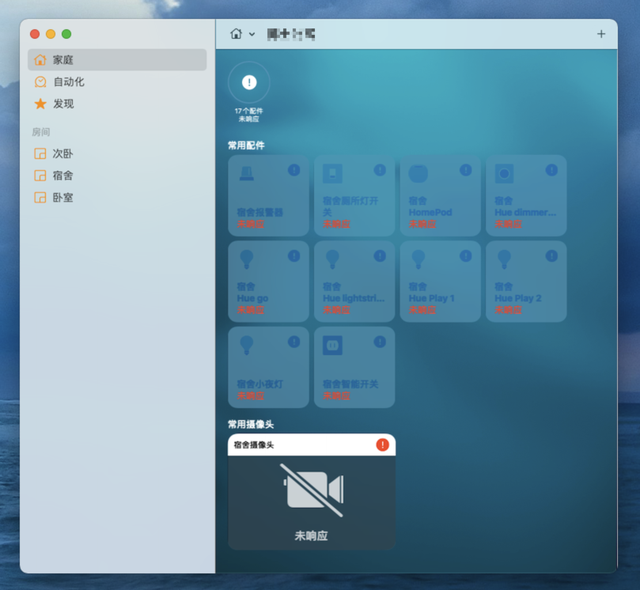Click Hue Play 2 warning badge
The width and height of the screenshot is (640, 590).
[x=551, y=256]
